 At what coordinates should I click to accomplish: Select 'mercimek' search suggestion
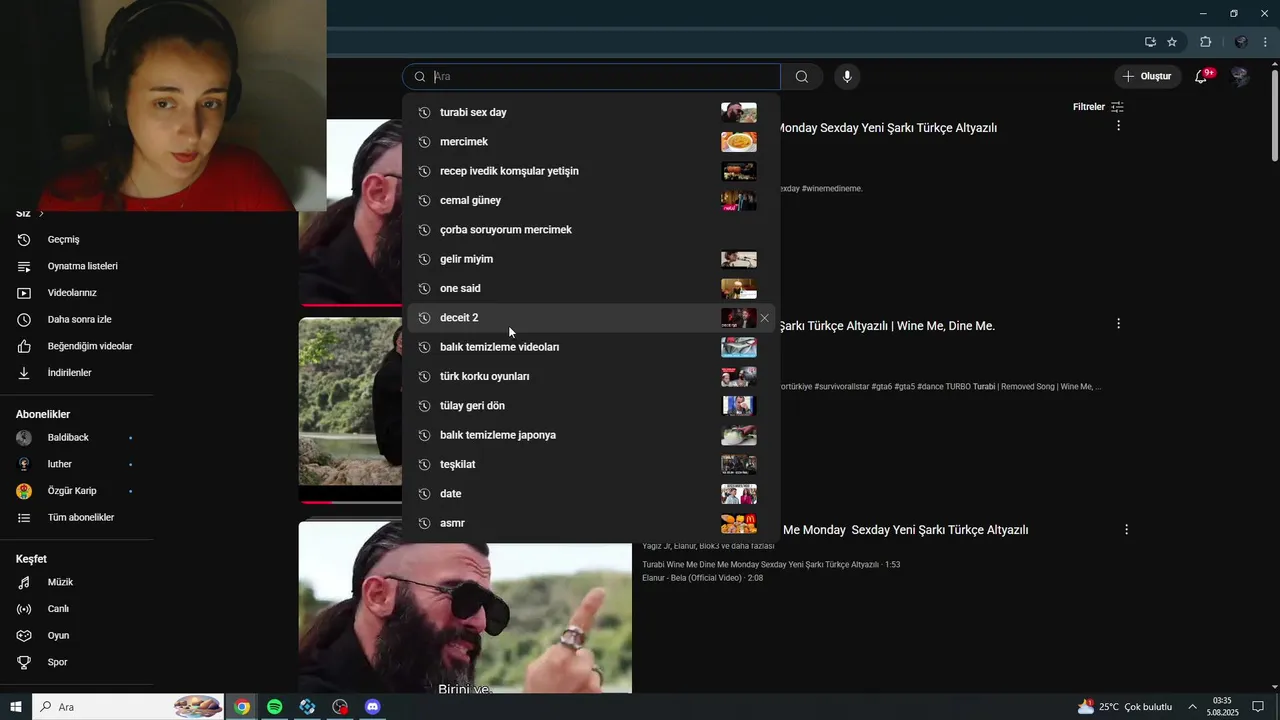591,142
